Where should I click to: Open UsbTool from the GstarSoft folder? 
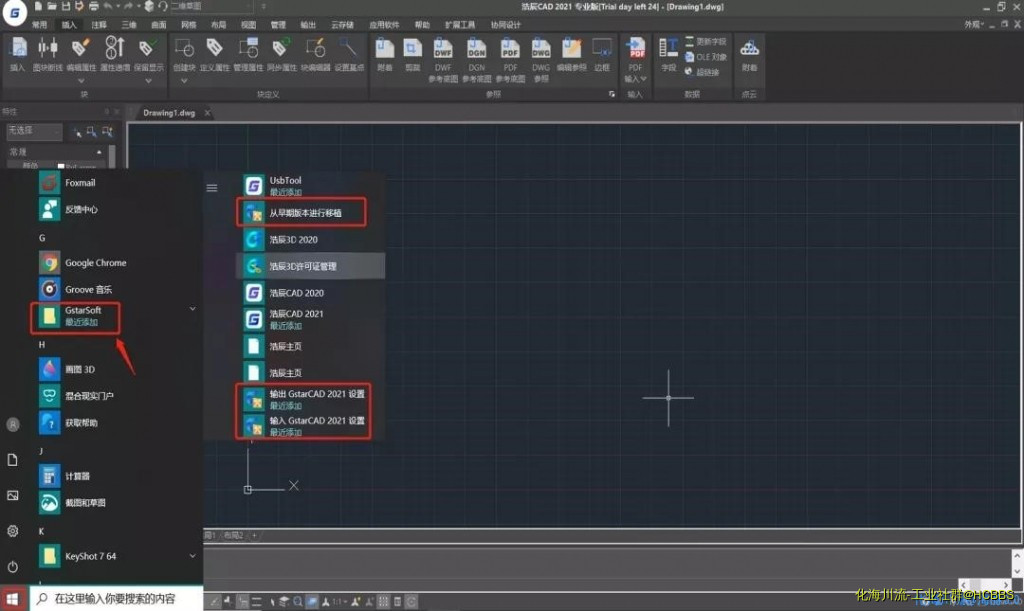coord(285,185)
